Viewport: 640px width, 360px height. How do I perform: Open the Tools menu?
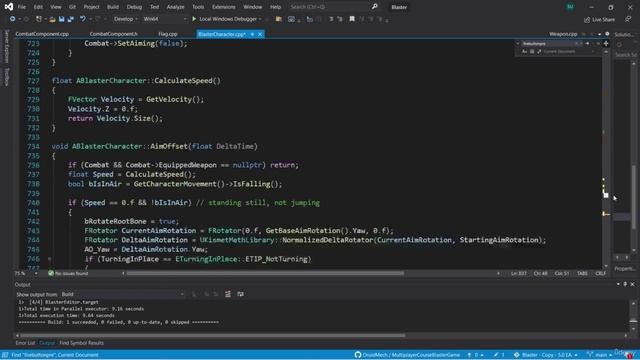click(x=198, y=7)
